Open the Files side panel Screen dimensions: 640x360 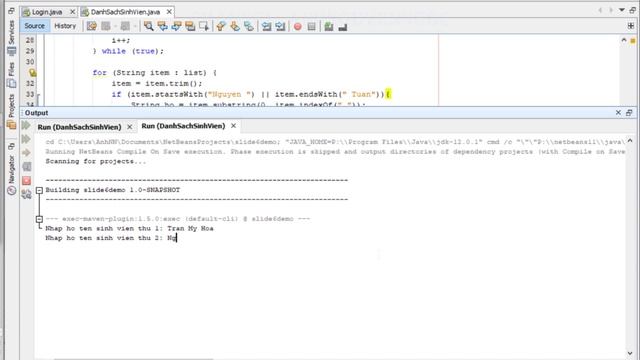pyautogui.click(x=11, y=75)
